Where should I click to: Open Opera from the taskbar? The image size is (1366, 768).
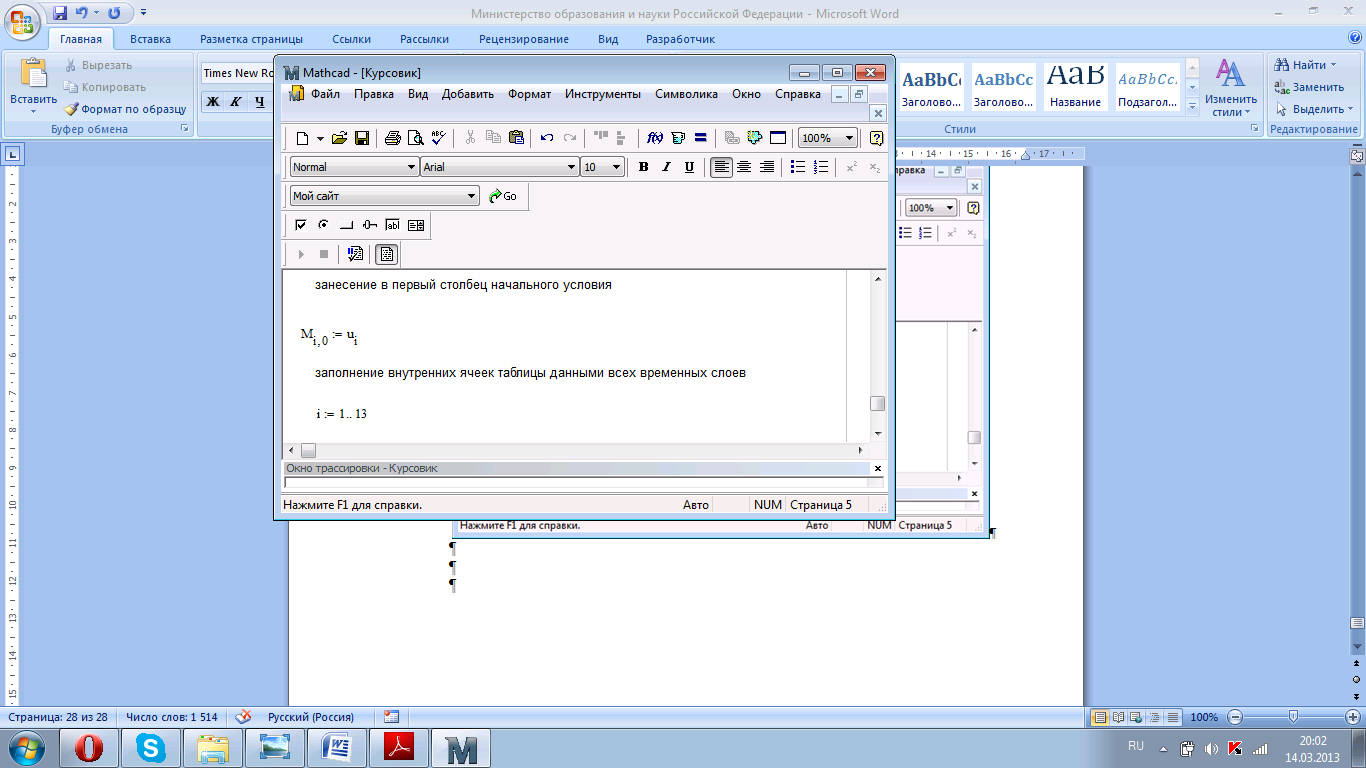(x=89, y=747)
